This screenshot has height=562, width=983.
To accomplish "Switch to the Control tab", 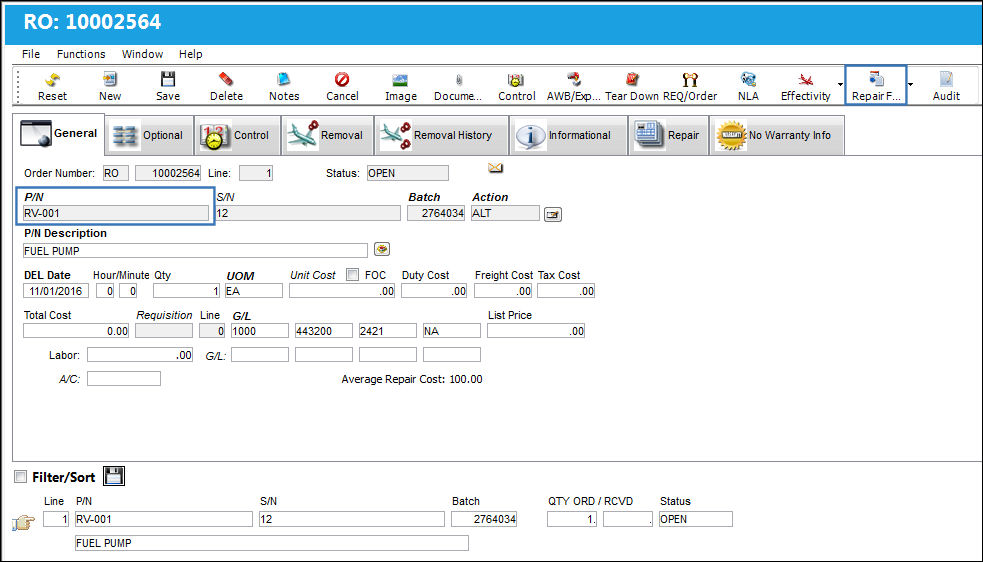I will (x=237, y=135).
